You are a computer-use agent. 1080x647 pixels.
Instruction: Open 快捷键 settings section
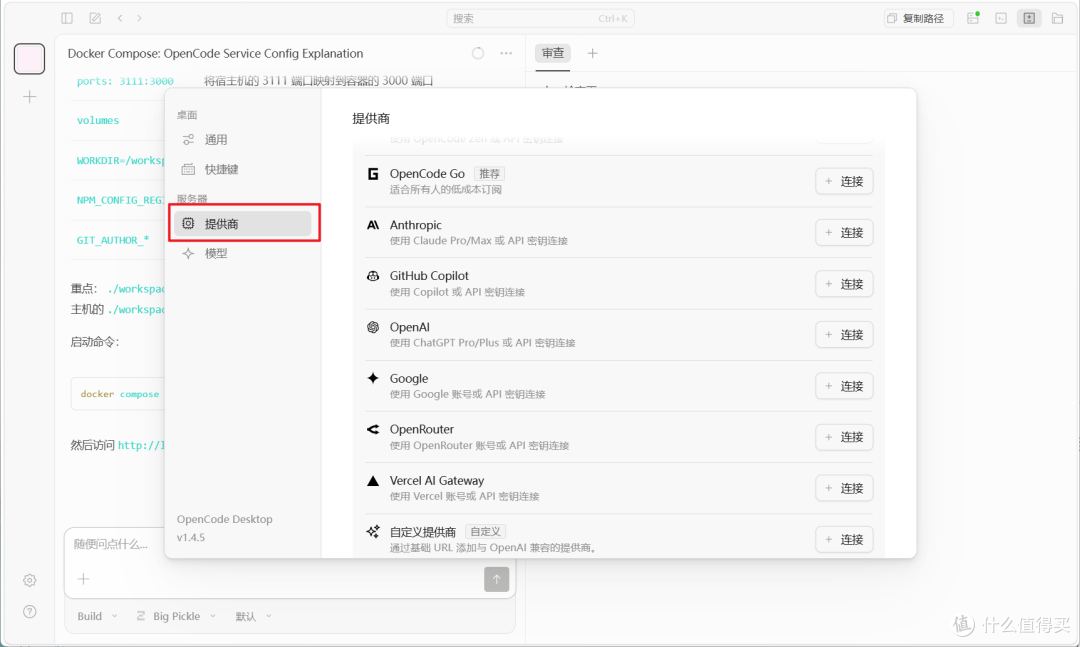242,170
